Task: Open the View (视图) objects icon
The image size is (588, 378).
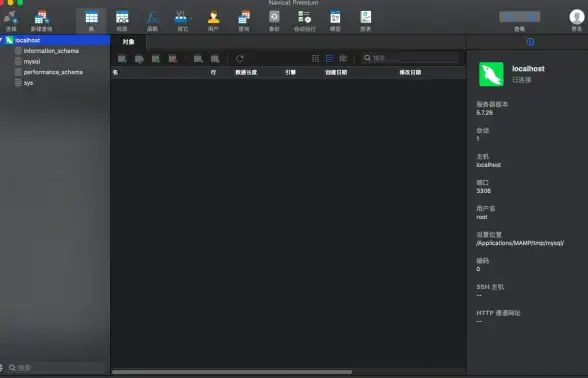Action: (122, 21)
